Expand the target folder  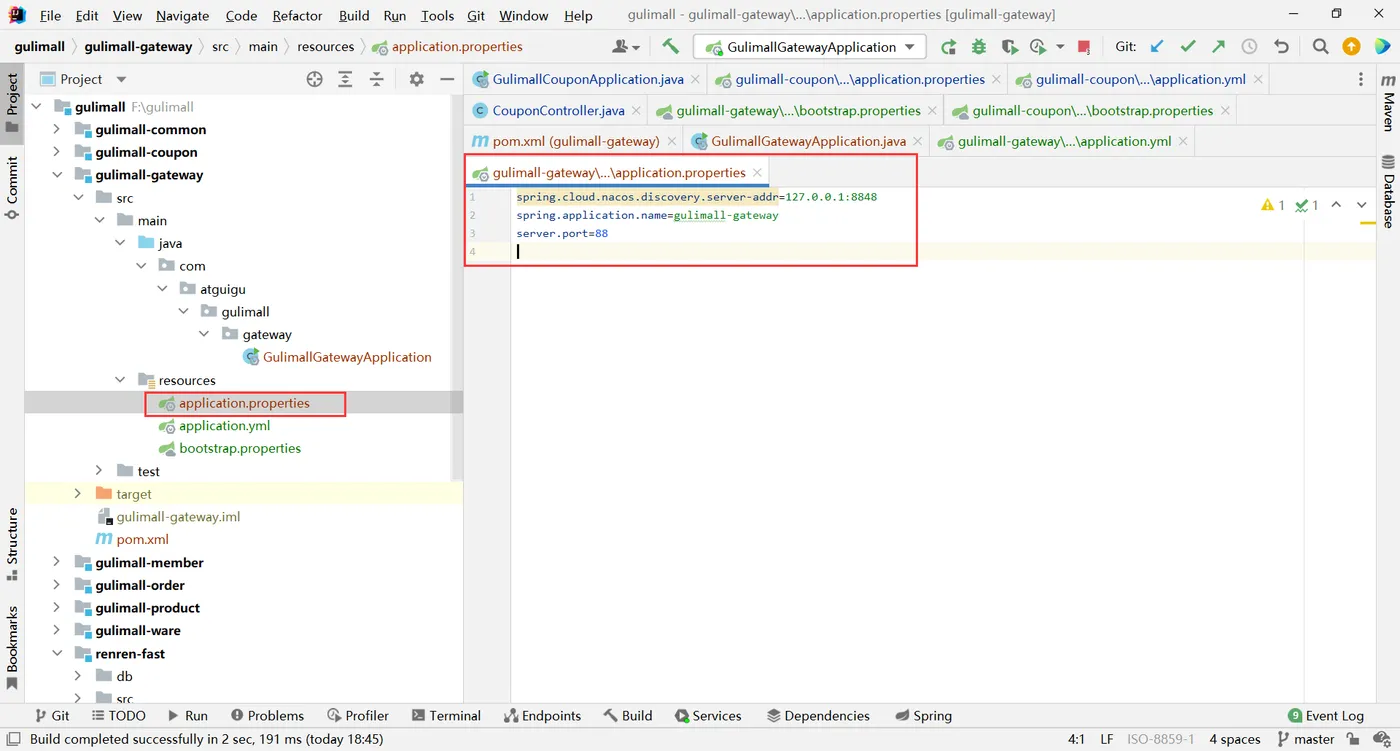[78, 493]
